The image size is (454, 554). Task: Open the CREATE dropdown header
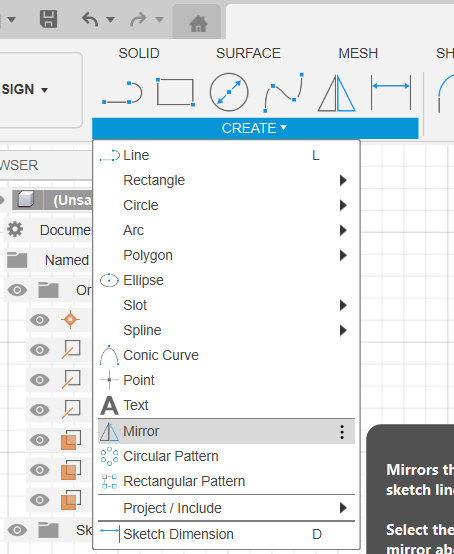pyautogui.click(x=255, y=128)
